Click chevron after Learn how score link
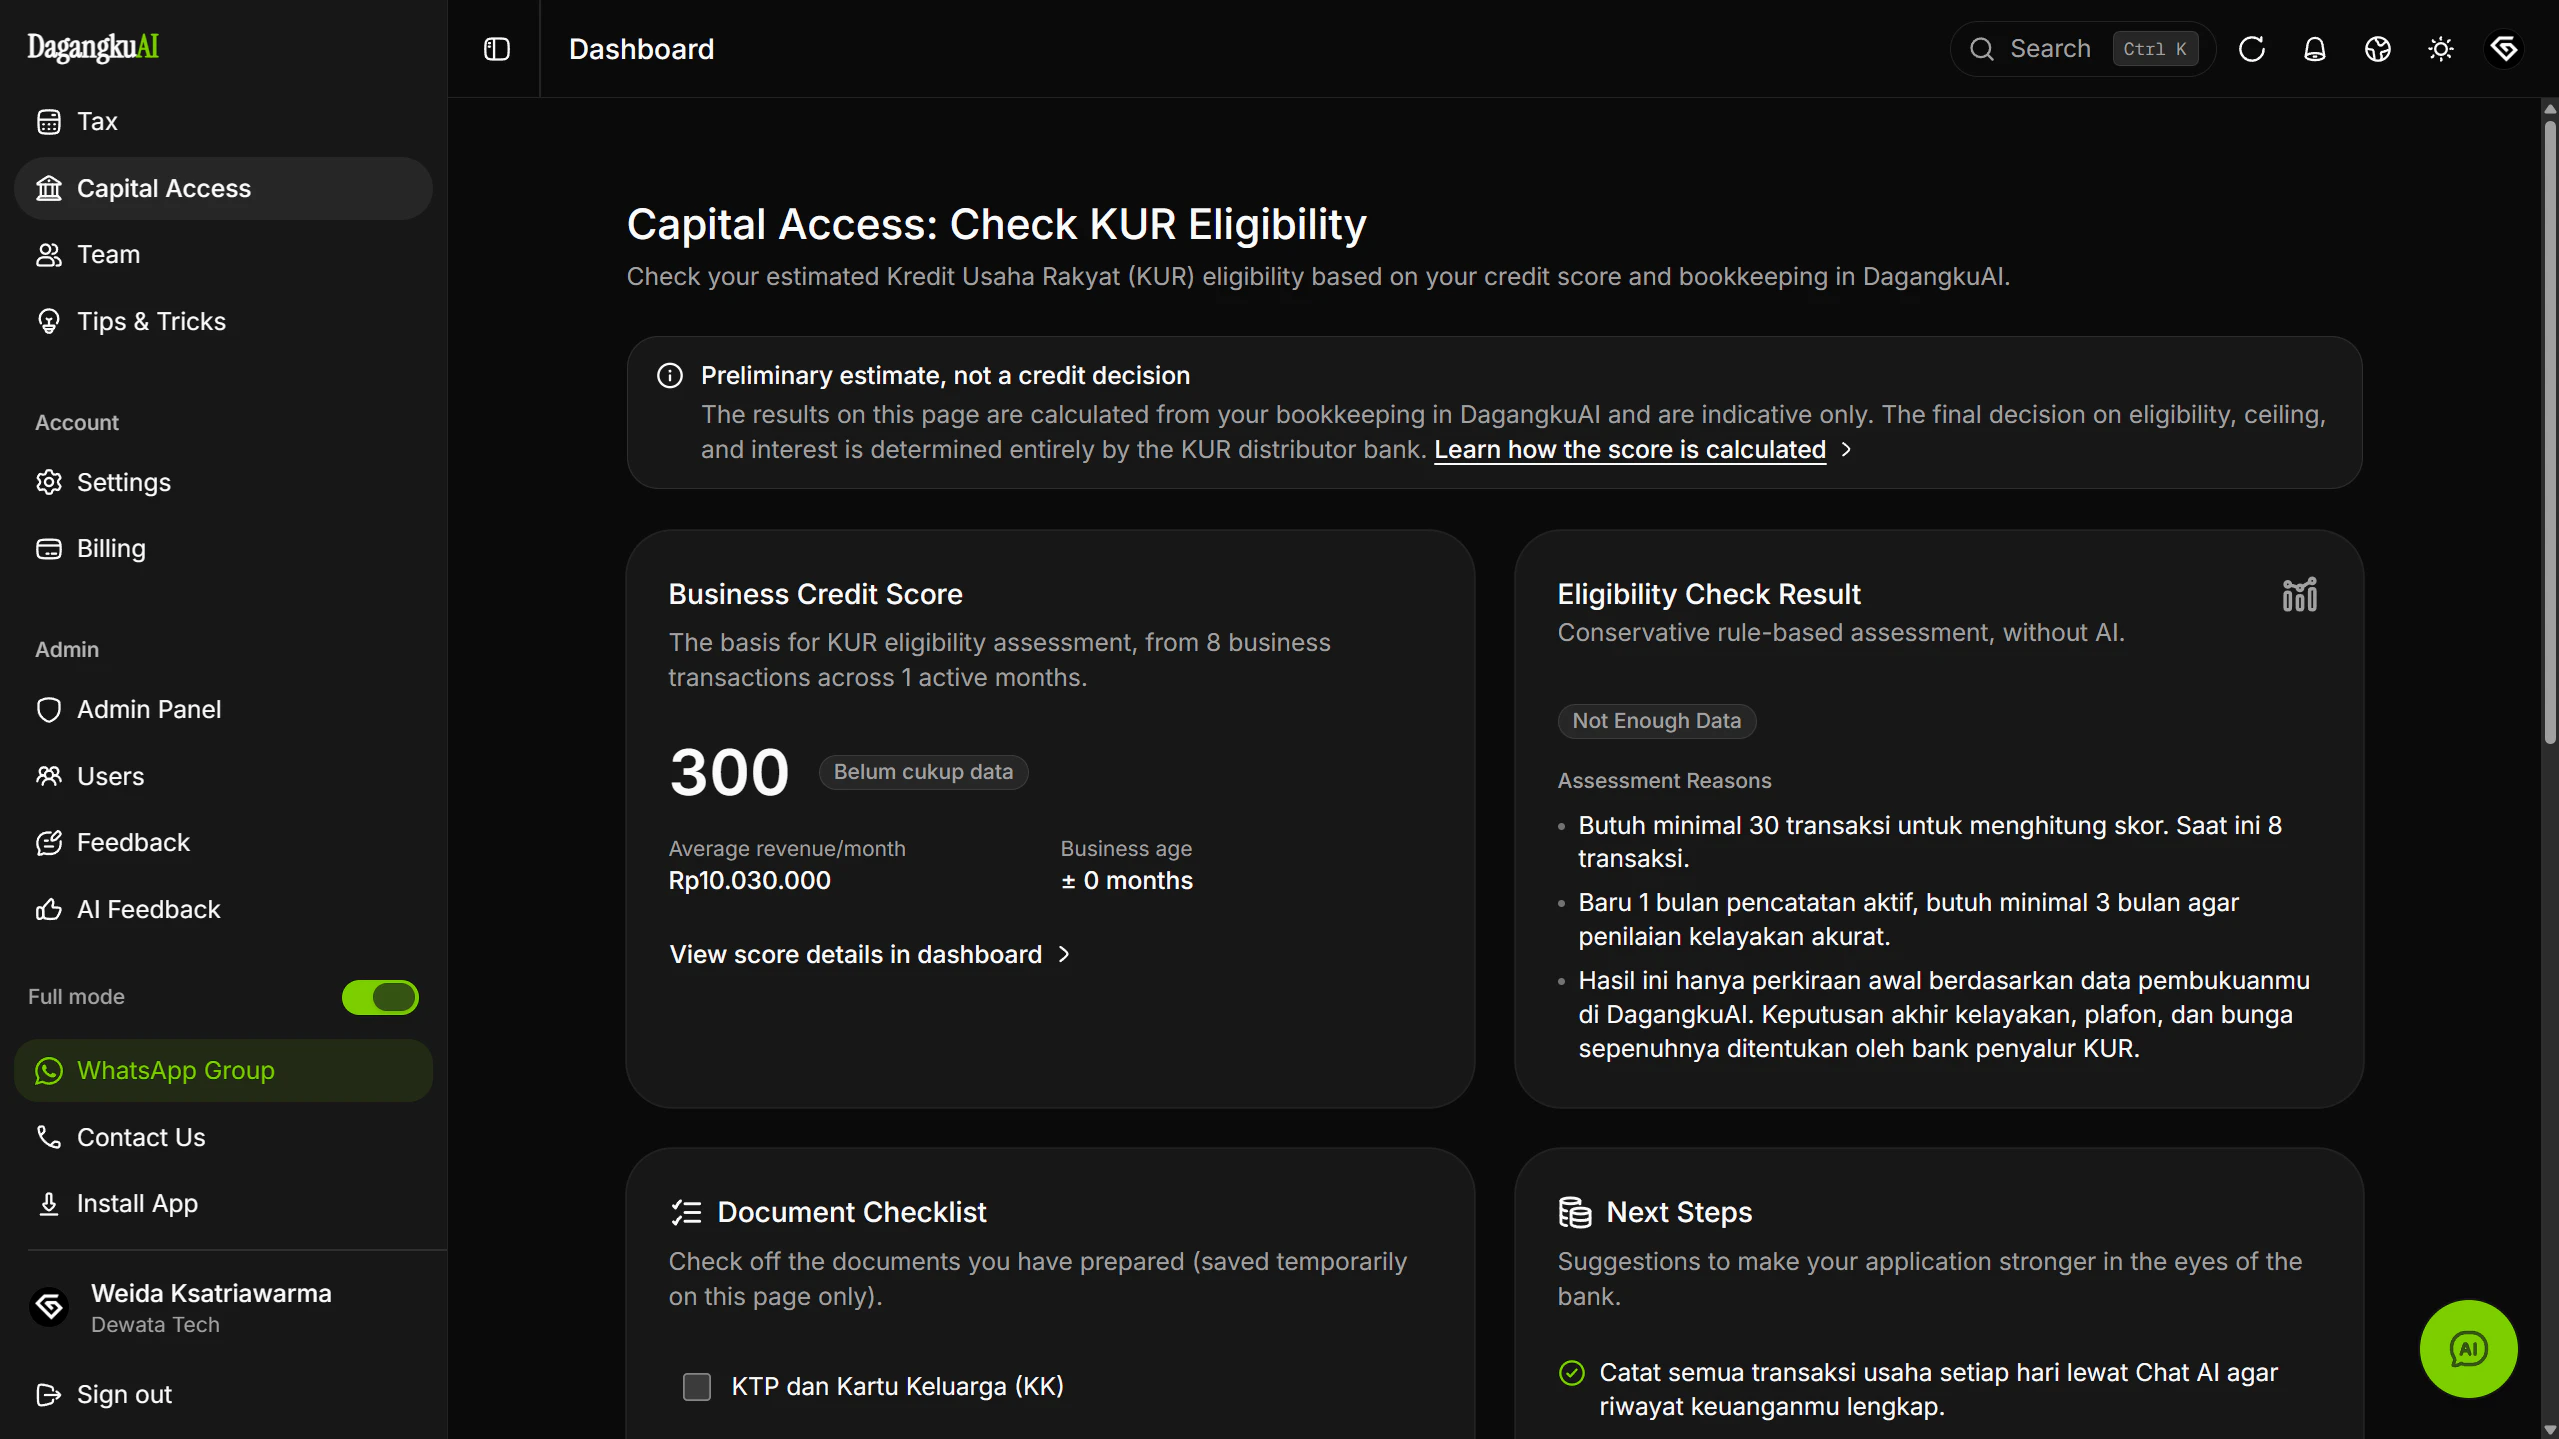2559x1439 pixels. coord(1846,450)
